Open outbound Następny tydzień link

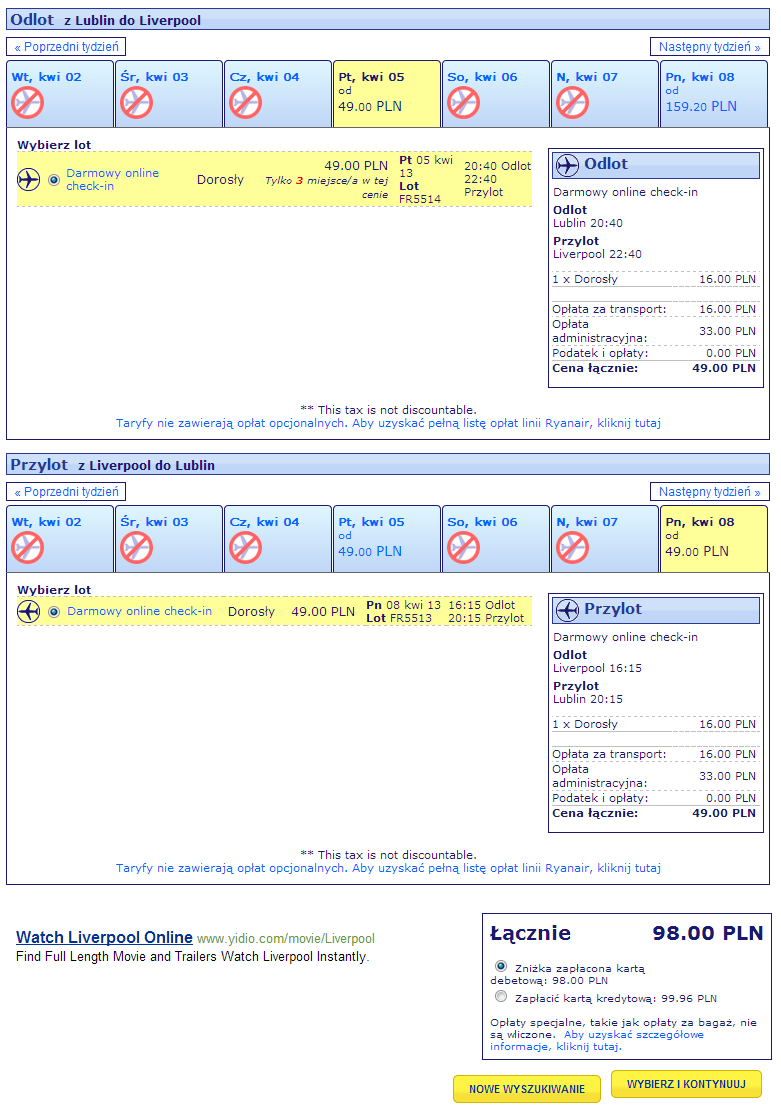709,47
